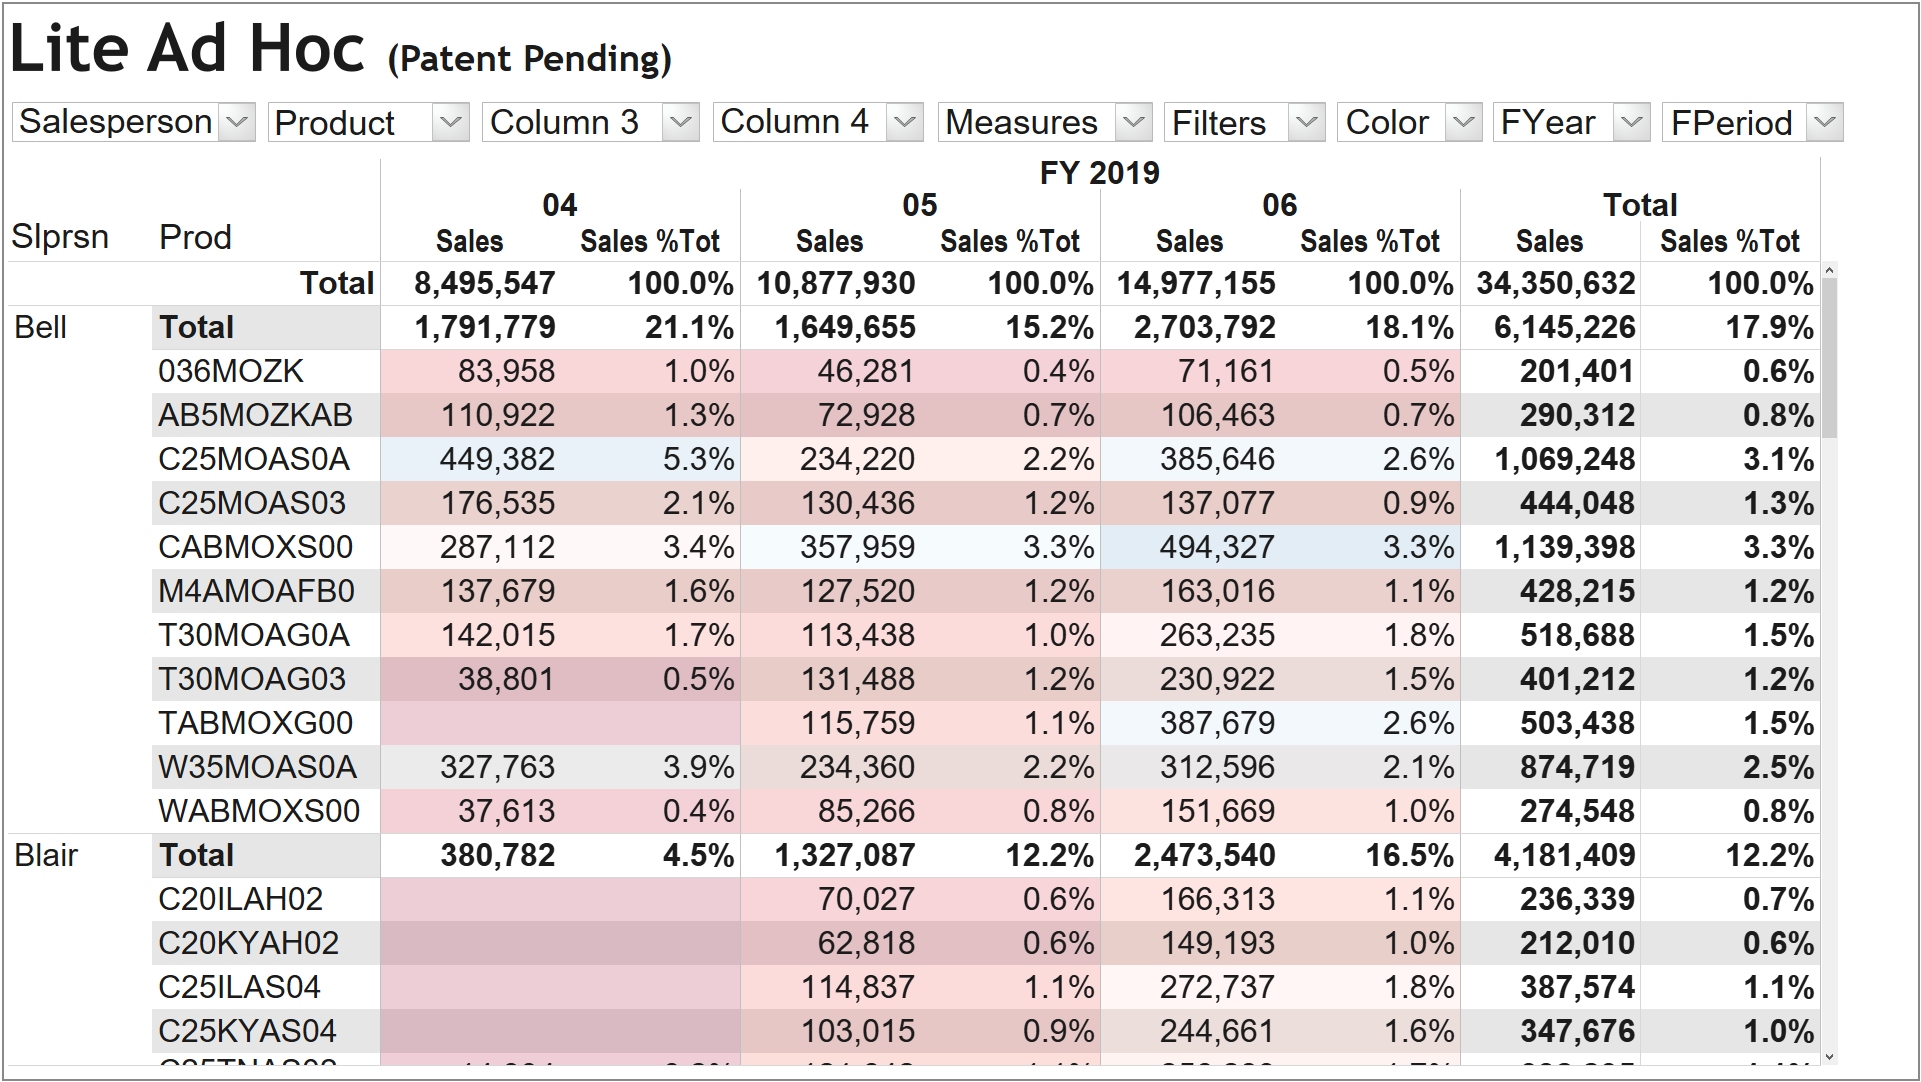The height and width of the screenshot is (1082, 1921).
Task: Select the Blair salesperson row label
Action: 46,856
